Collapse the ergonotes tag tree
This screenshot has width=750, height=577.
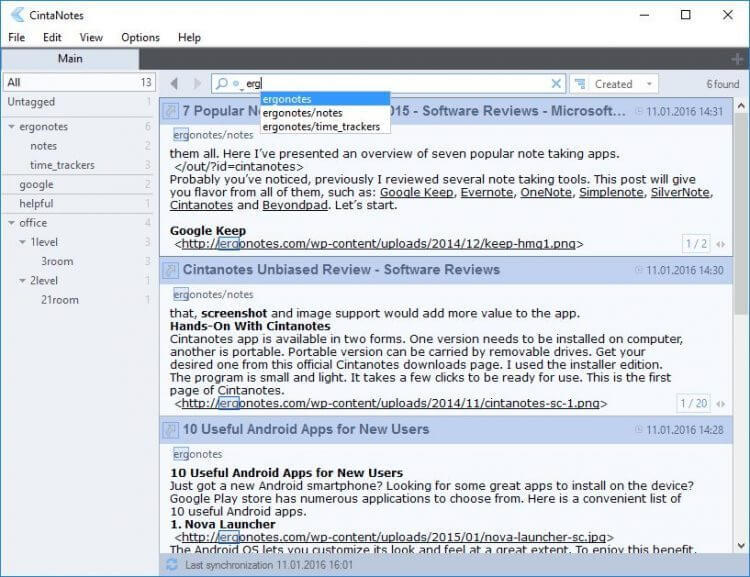tap(11, 127)
